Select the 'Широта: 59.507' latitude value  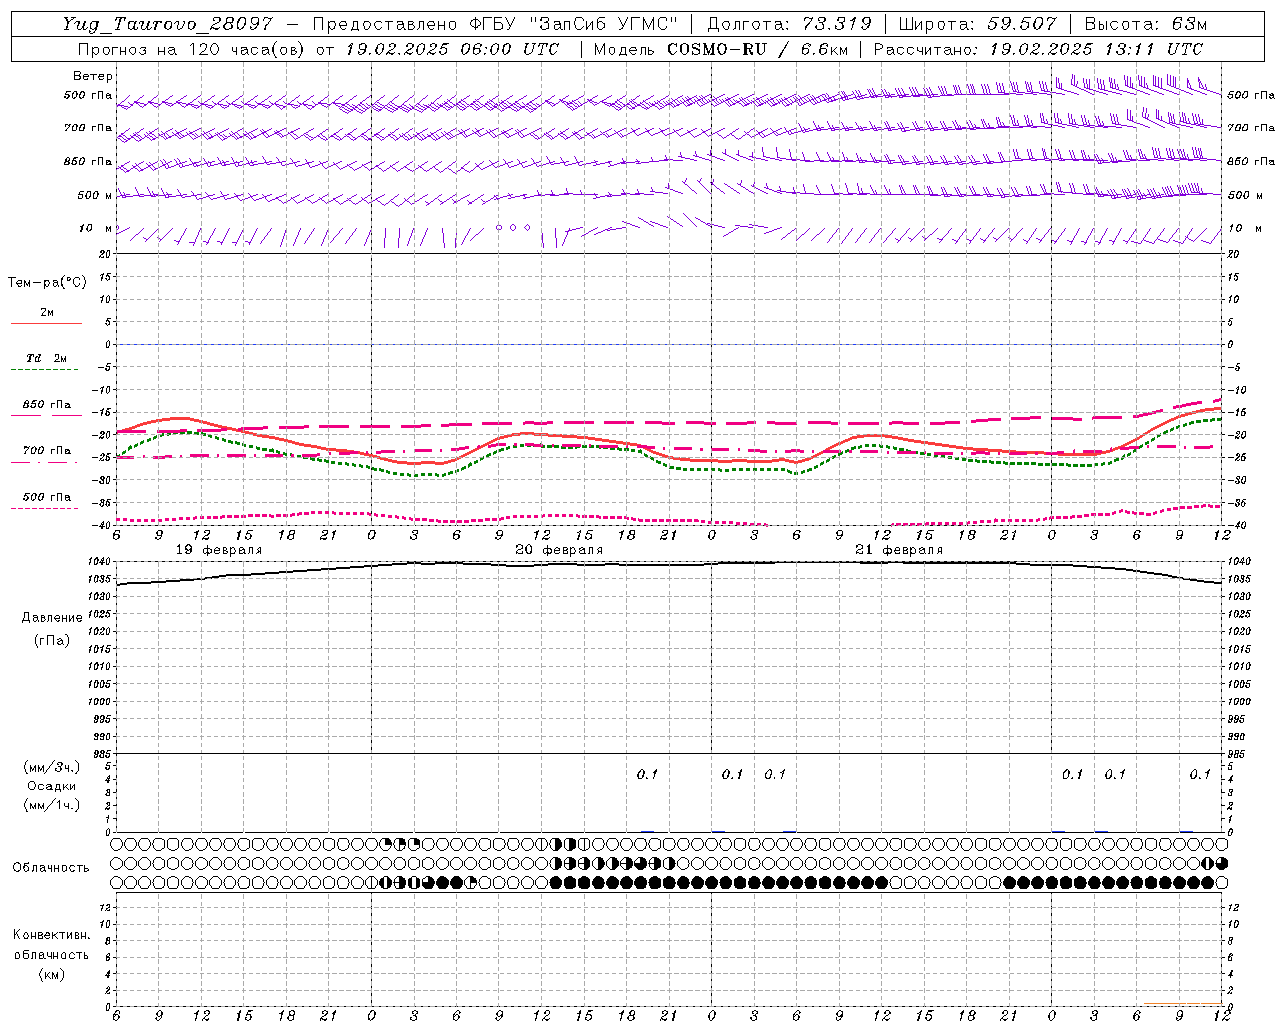977,24
